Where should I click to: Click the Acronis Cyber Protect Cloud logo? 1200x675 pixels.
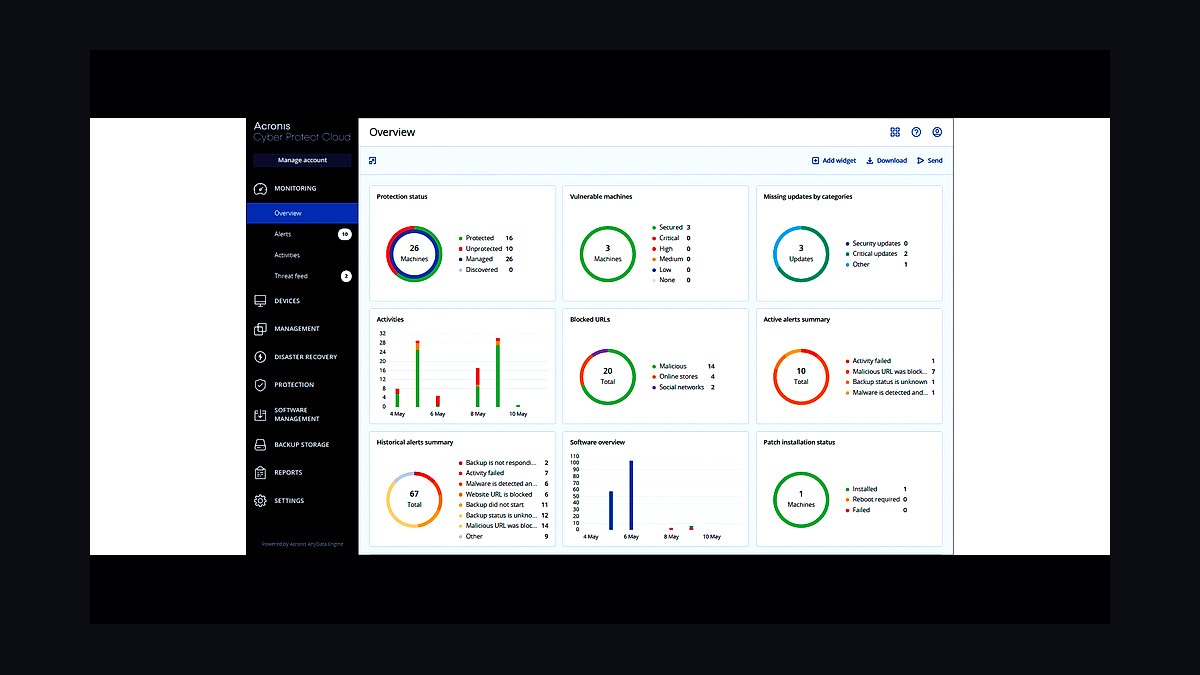coord(302,131)
